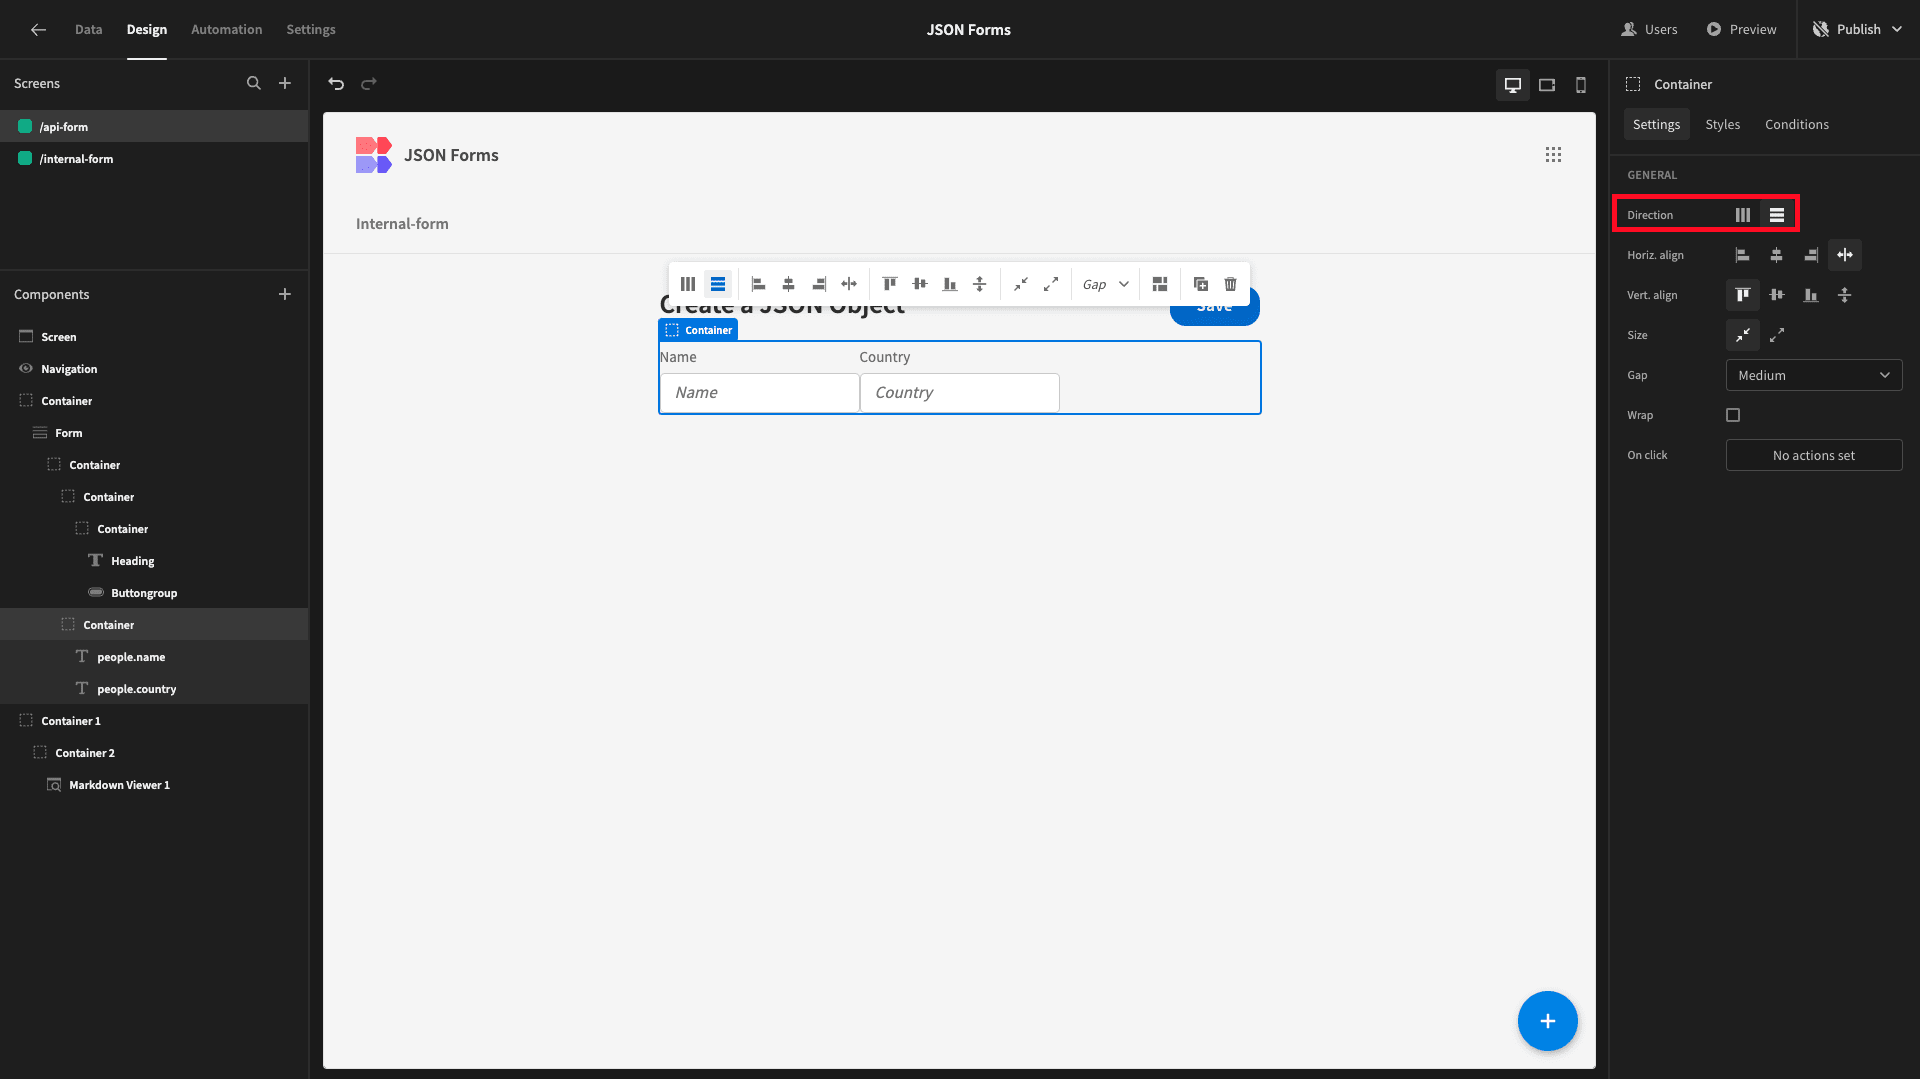The width and height of the screenshot is (1920, 1079).
Task: Set Direction to columns in Settings panel
Action: (1743, 215)
